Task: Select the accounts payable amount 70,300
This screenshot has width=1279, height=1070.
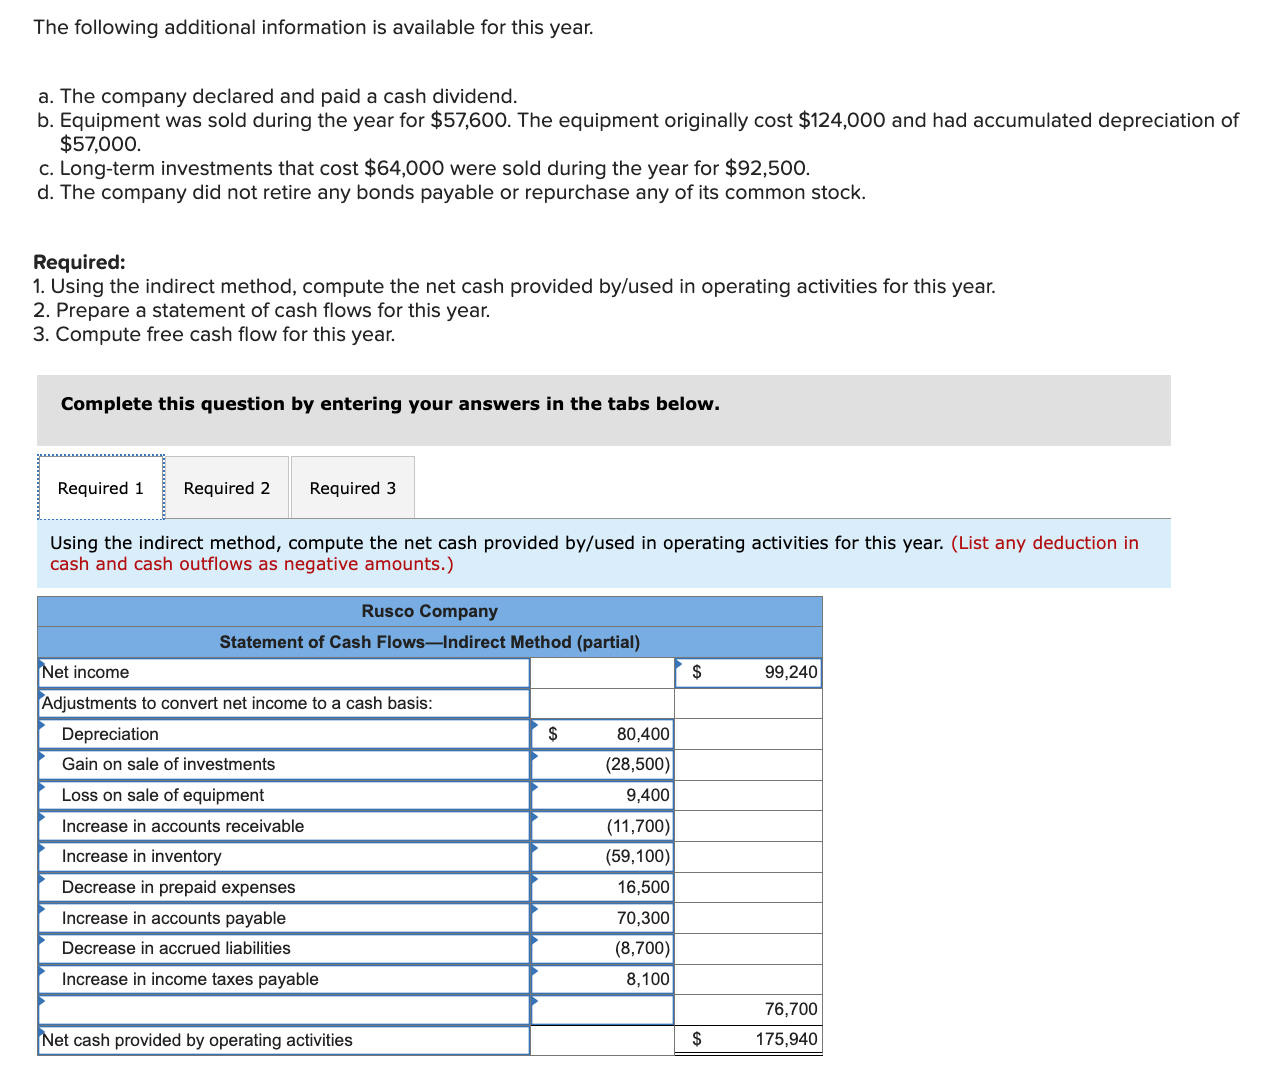Action: coord(603,919)
